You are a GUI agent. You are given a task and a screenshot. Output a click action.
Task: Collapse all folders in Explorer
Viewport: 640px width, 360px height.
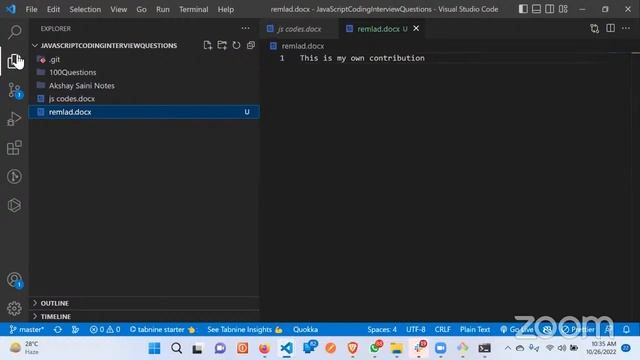tap(251, 45)
